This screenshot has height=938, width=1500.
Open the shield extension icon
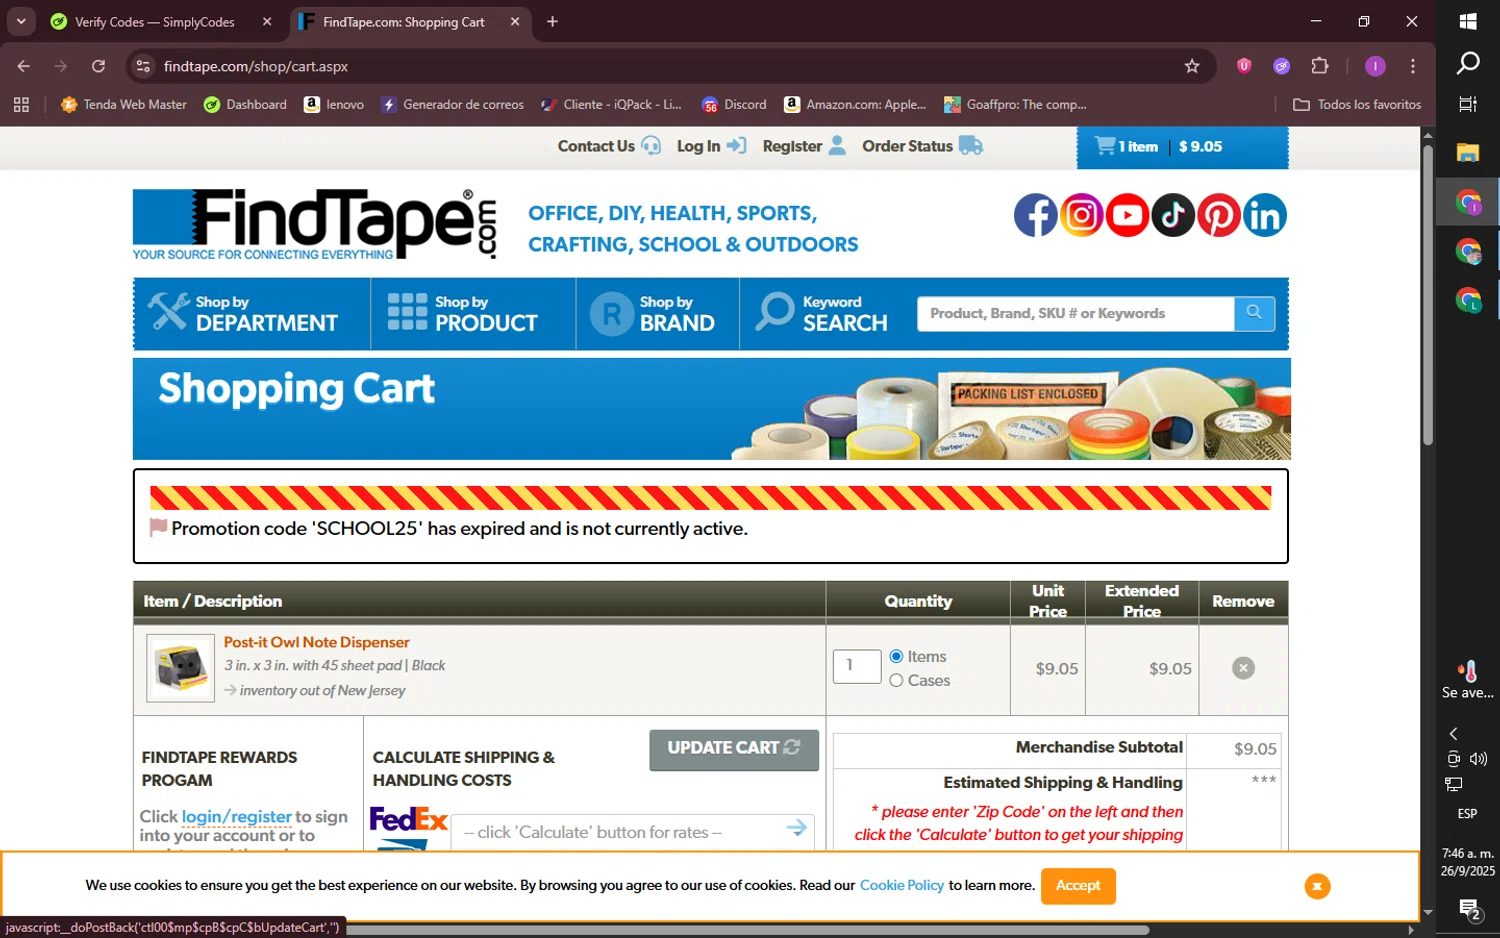pyautogui.click(x=1244, y=66)
